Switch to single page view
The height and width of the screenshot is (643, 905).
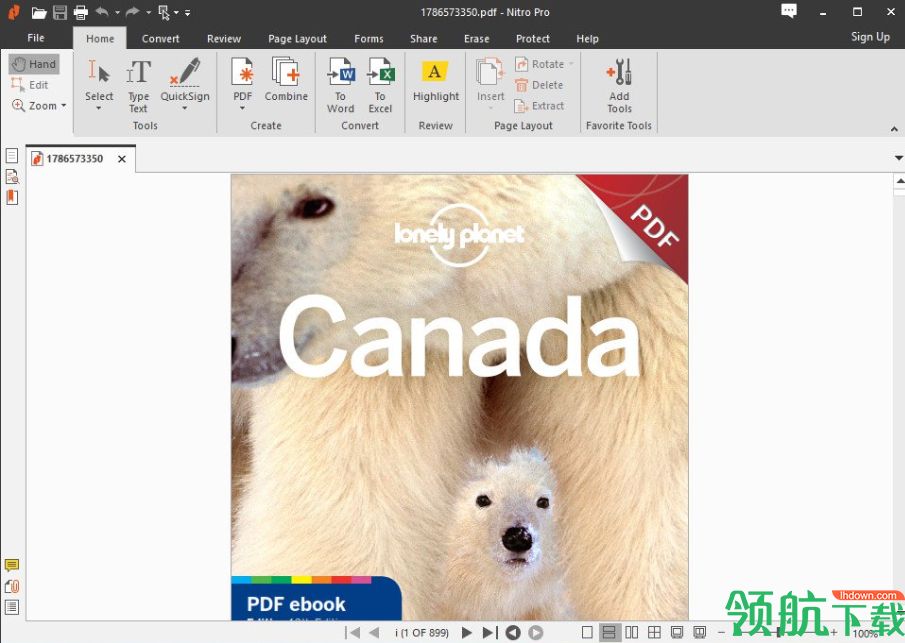(x=587, y=633)
